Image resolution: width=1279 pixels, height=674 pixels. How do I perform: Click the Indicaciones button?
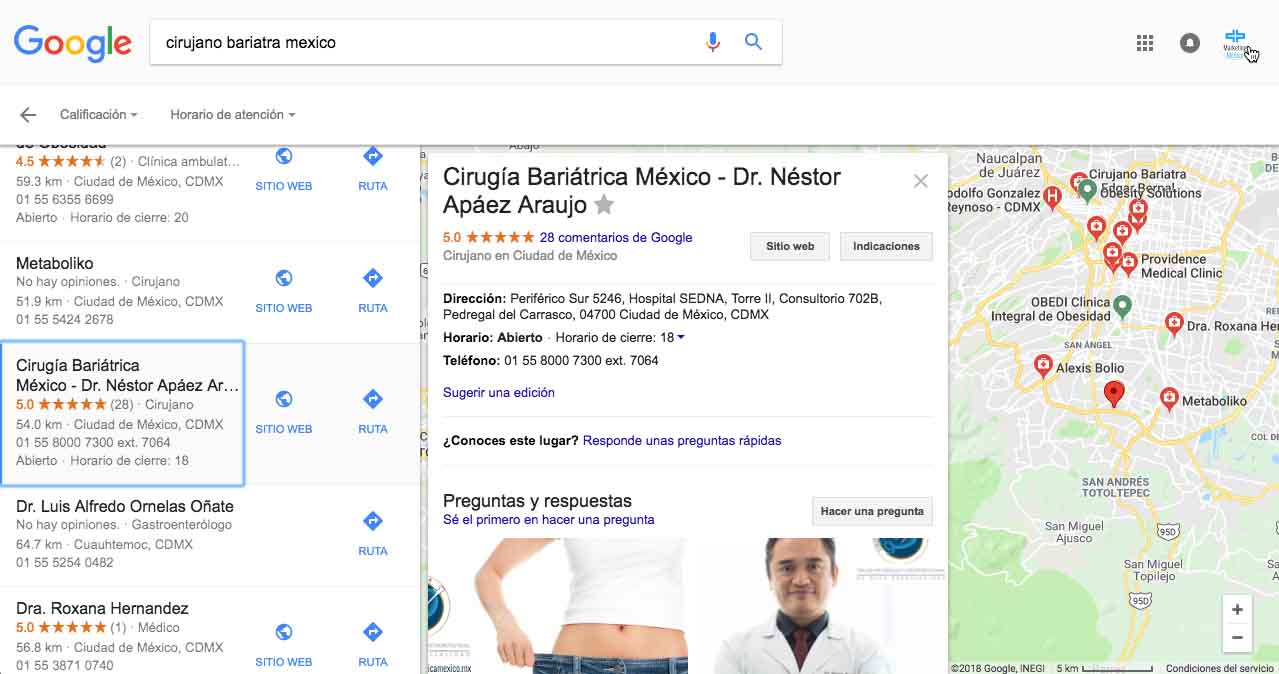886,246
